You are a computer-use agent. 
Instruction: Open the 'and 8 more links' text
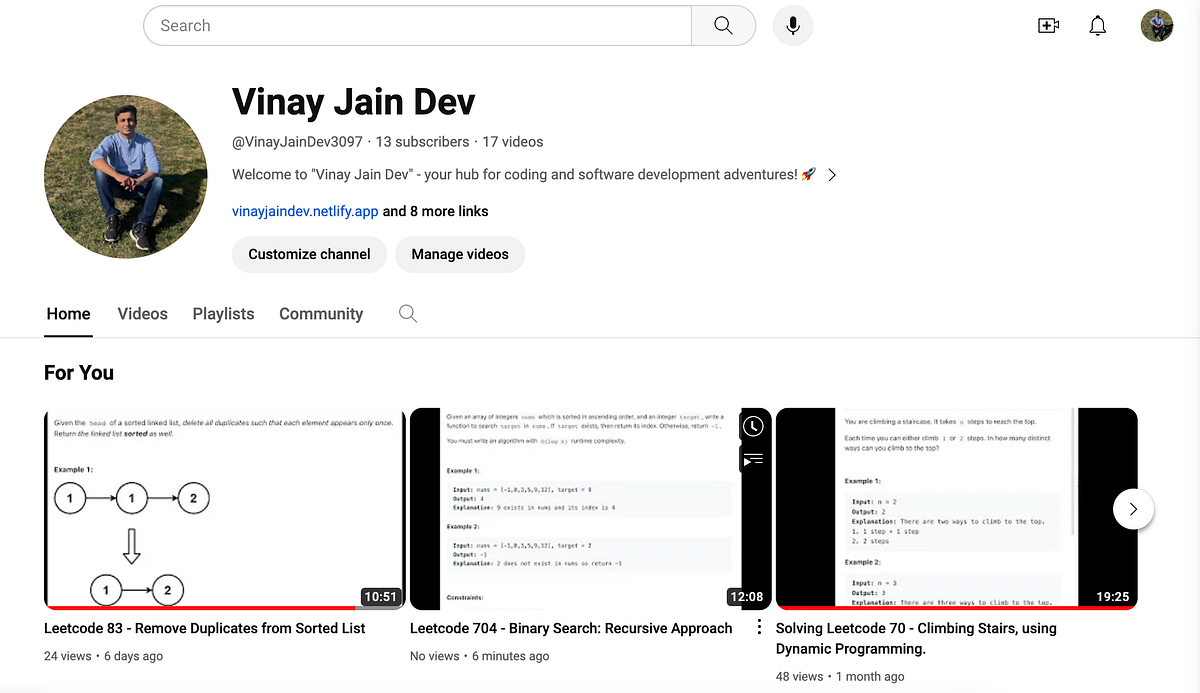436,211
